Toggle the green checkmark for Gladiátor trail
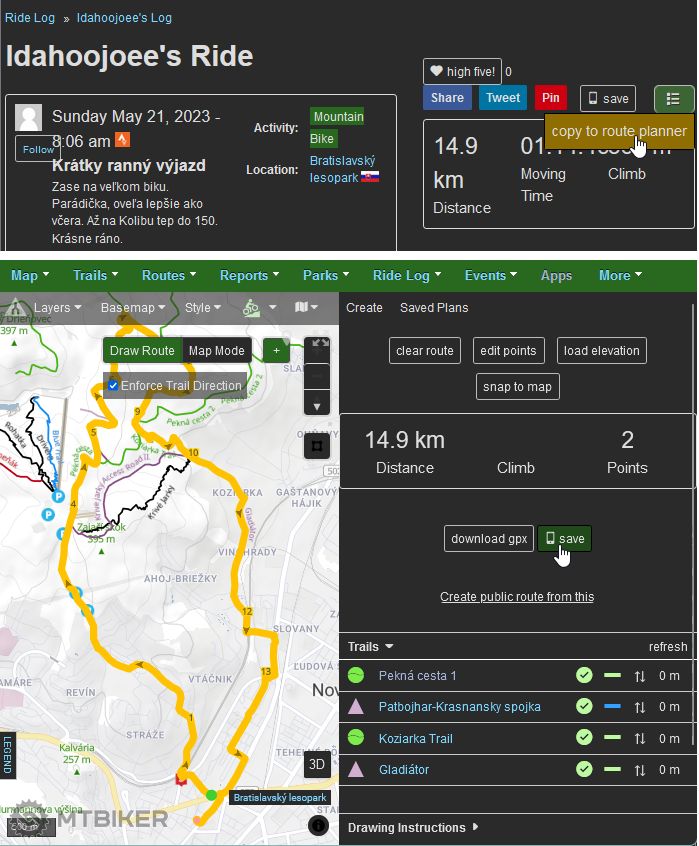The image size is (699, 846). click(x=584, y=771)
